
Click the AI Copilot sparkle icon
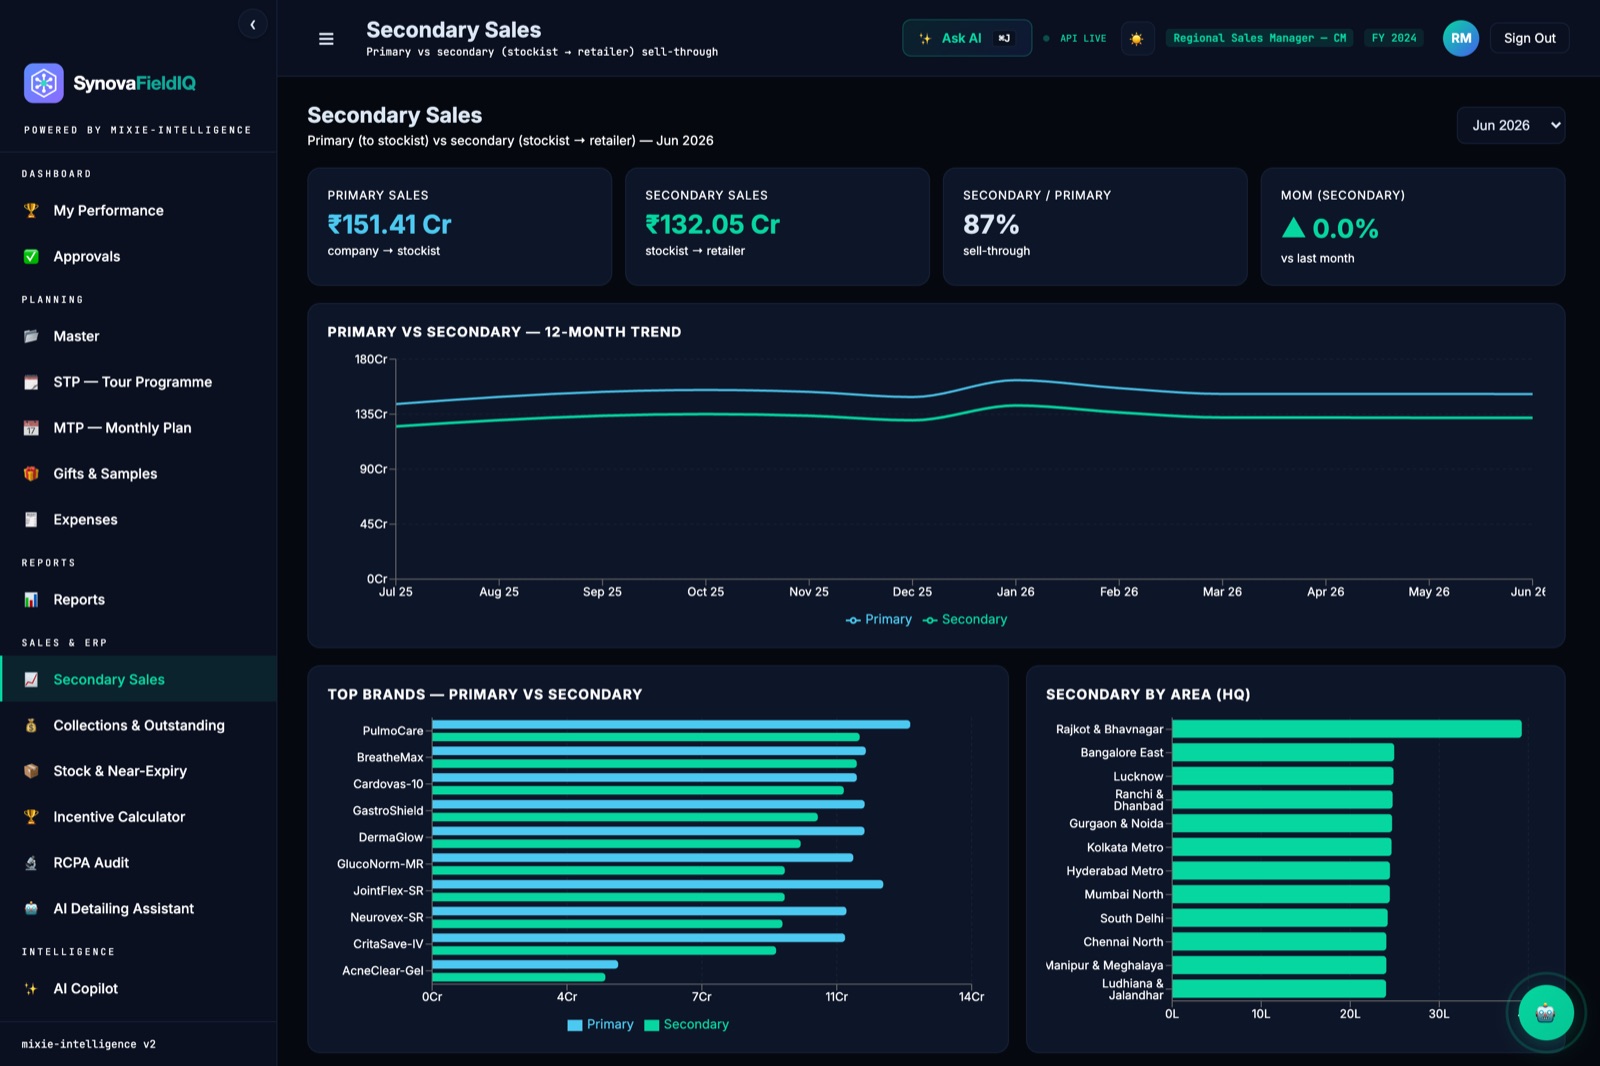point(31,989)
